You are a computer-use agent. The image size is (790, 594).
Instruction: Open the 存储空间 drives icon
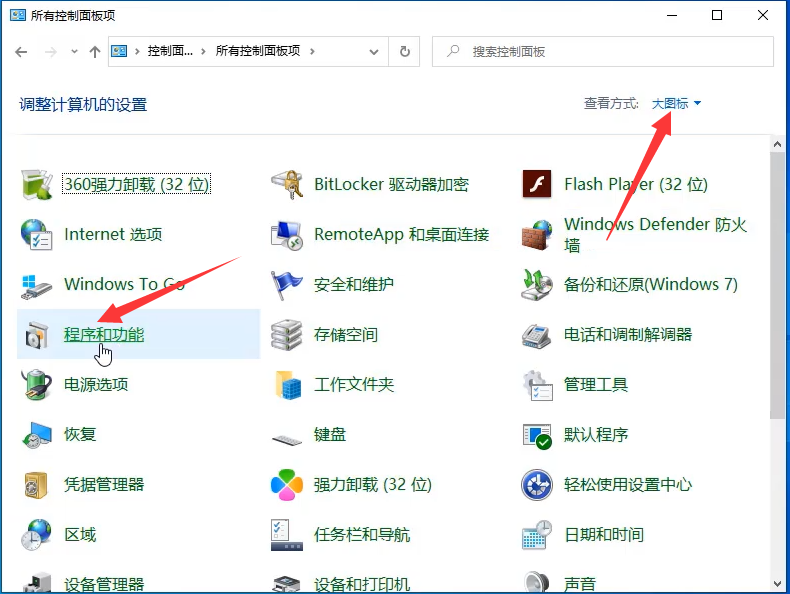pos(287,334)
